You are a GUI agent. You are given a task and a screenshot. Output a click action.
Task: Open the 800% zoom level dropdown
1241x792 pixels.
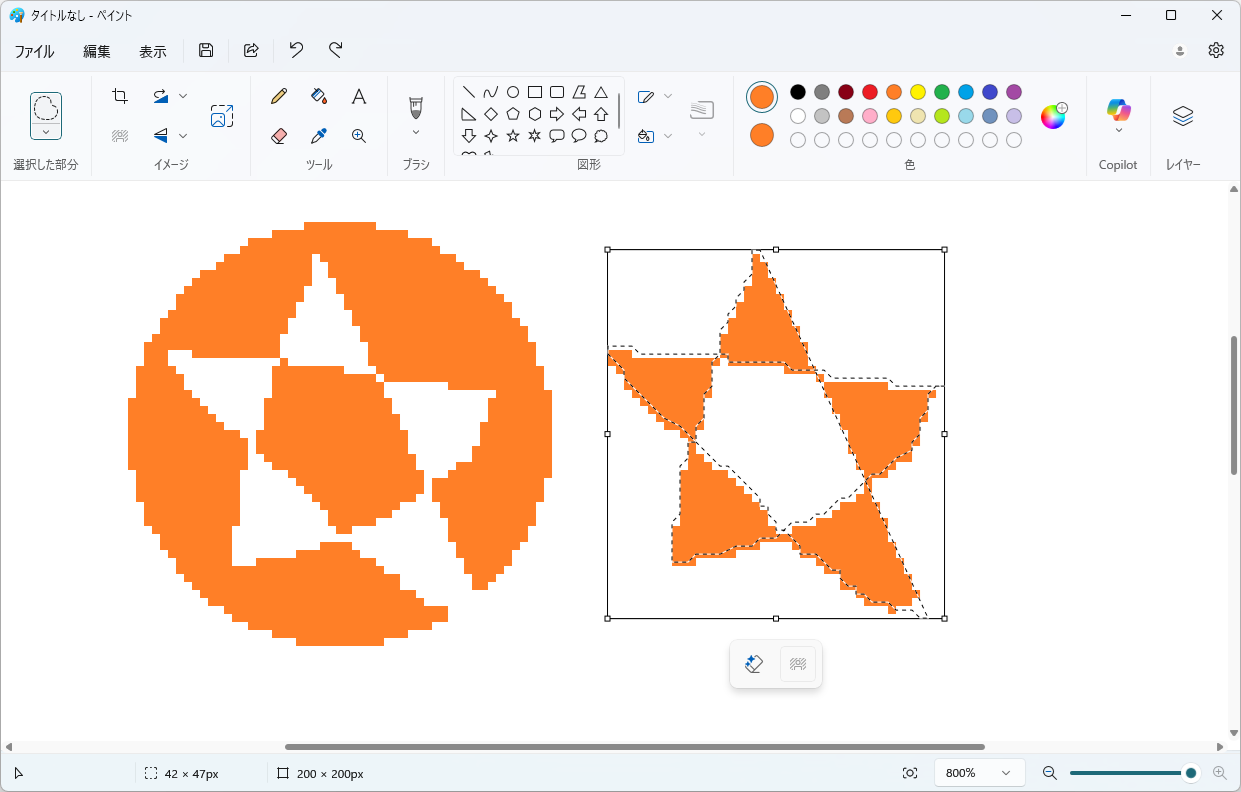[x=980, y=773]
